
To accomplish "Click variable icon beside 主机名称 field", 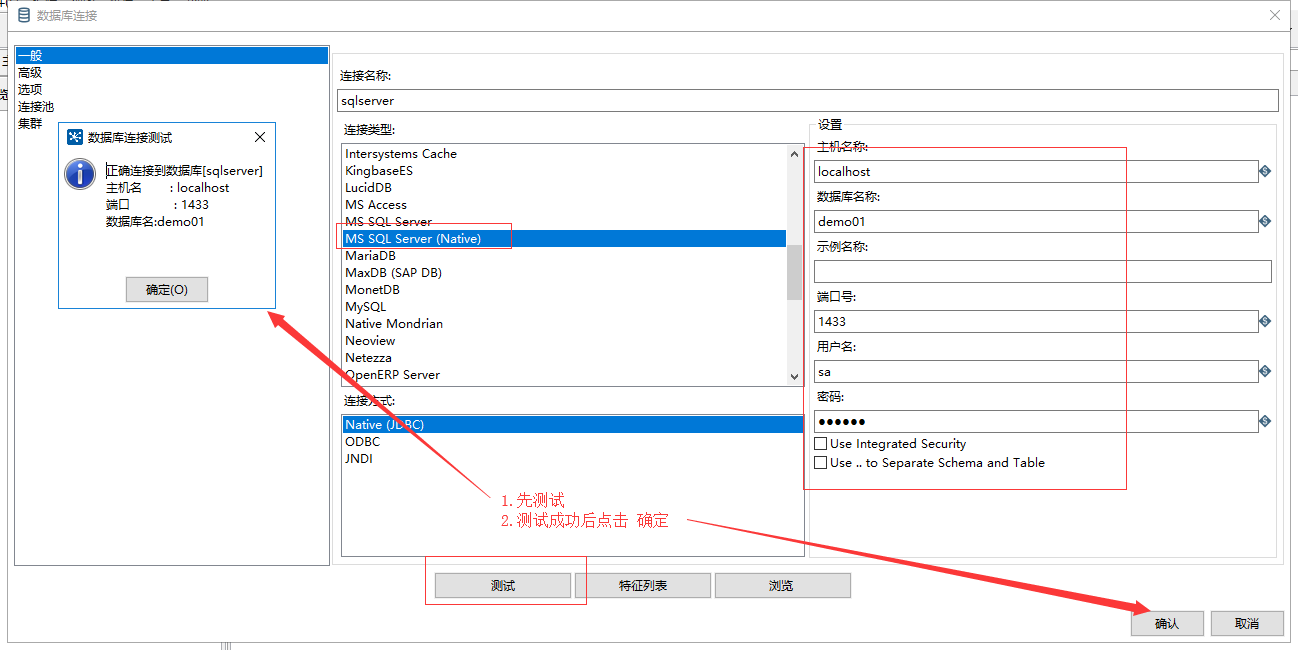I will pos(1266,171).
